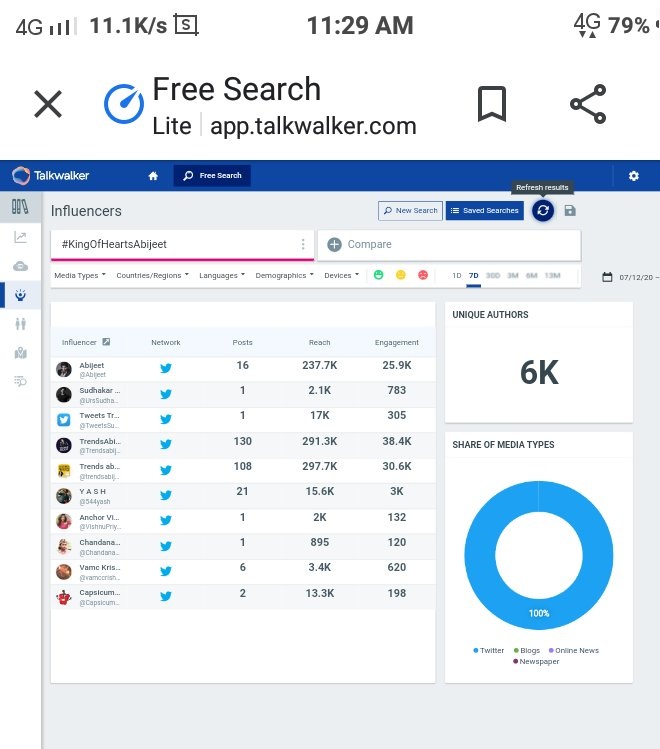This screenshot has width=660, height=749.
Task: Add a Compare search topic
Action: pos(449,245)
